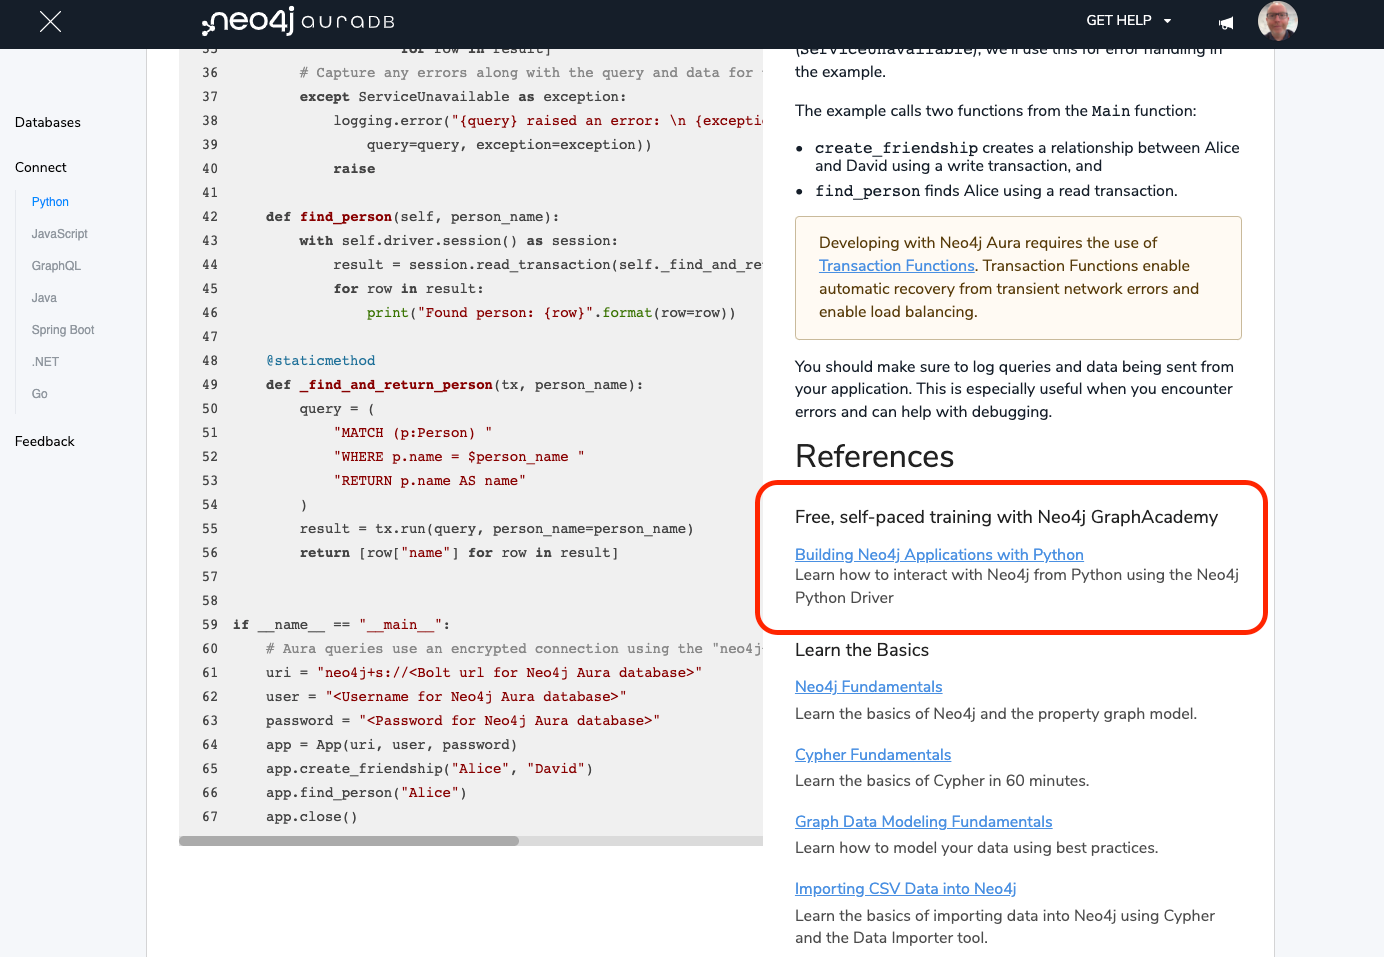This screenshot has width=1384, height=957.
Task: Select the JavaScript connect guide
Action: pyautogui.click(x=60, y=234)
